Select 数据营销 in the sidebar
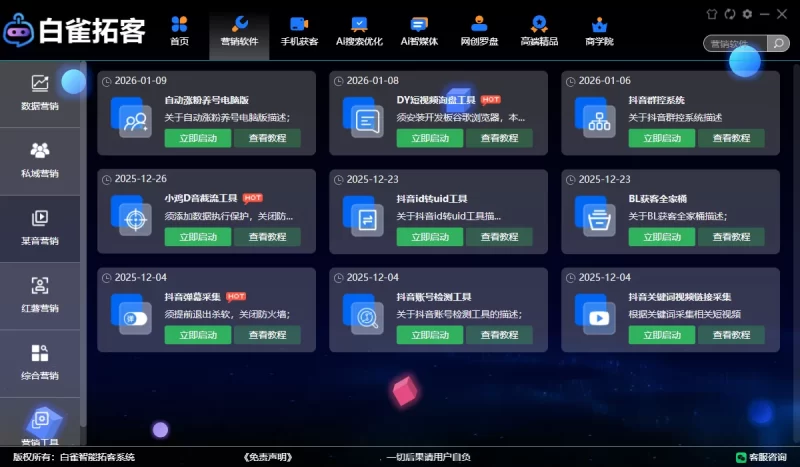Screen dimensions: 800x467 pos(40,93)
